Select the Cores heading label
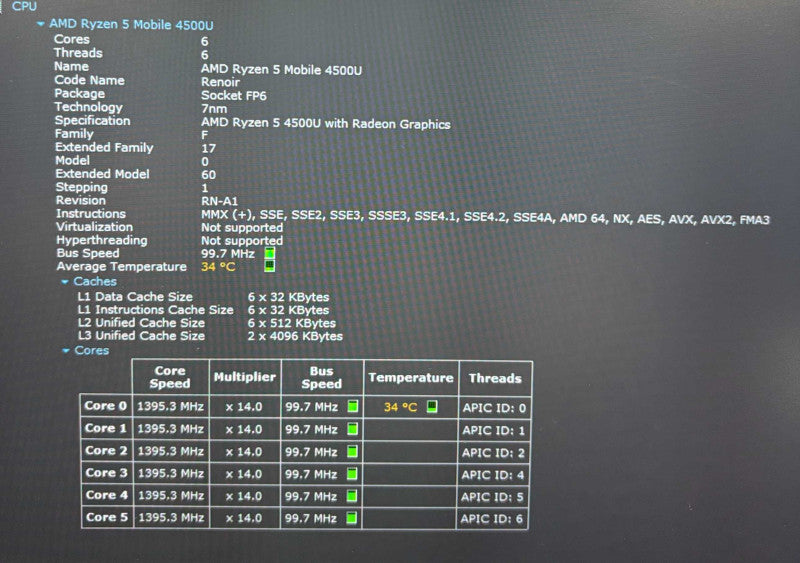This screenshot has width=800, height=563. [x=92, y=350]
